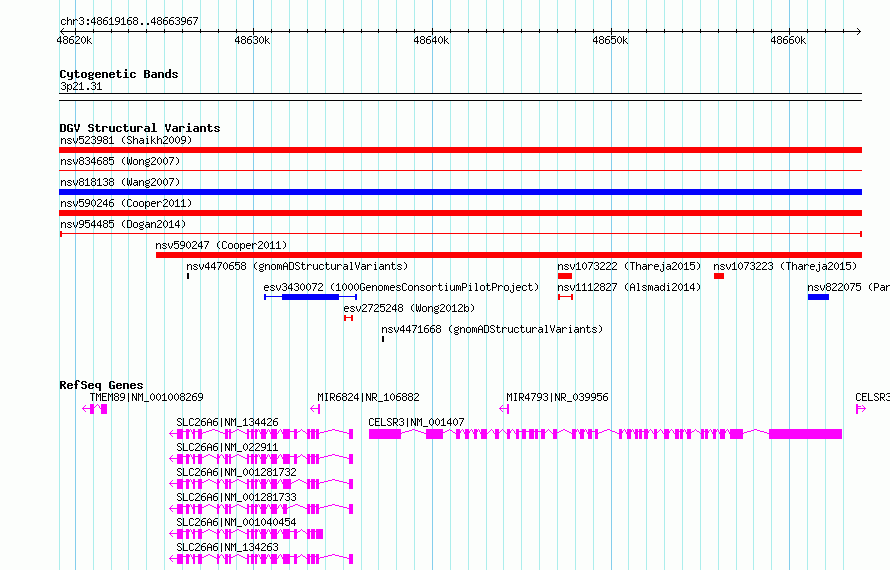Image resolution: width=890 pixels, height=570 pixels.
Task: Select the nsv590247 (Cooper2011) label
Action: point(221,245)
